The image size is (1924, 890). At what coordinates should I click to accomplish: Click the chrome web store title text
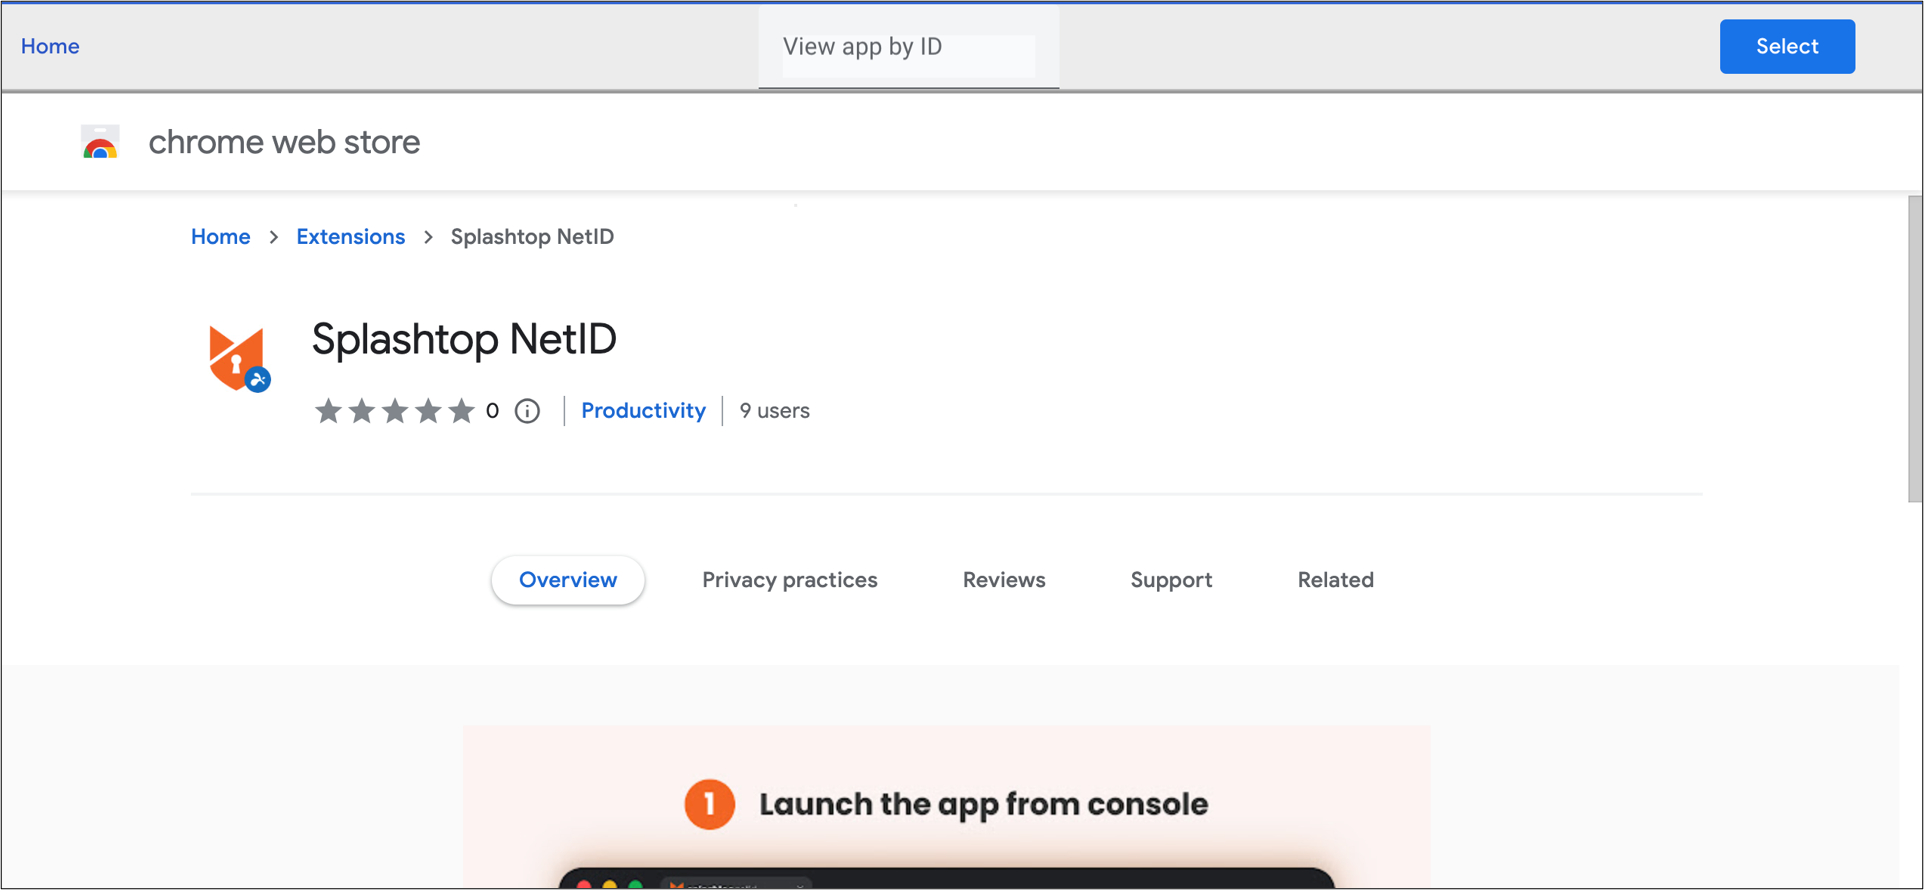284,142
